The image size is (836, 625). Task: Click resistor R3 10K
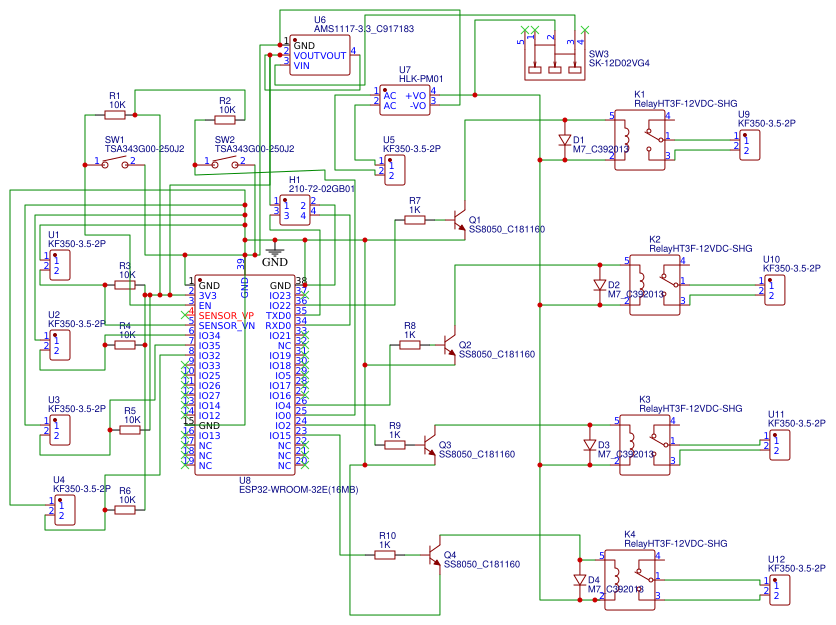coord(125,285)
